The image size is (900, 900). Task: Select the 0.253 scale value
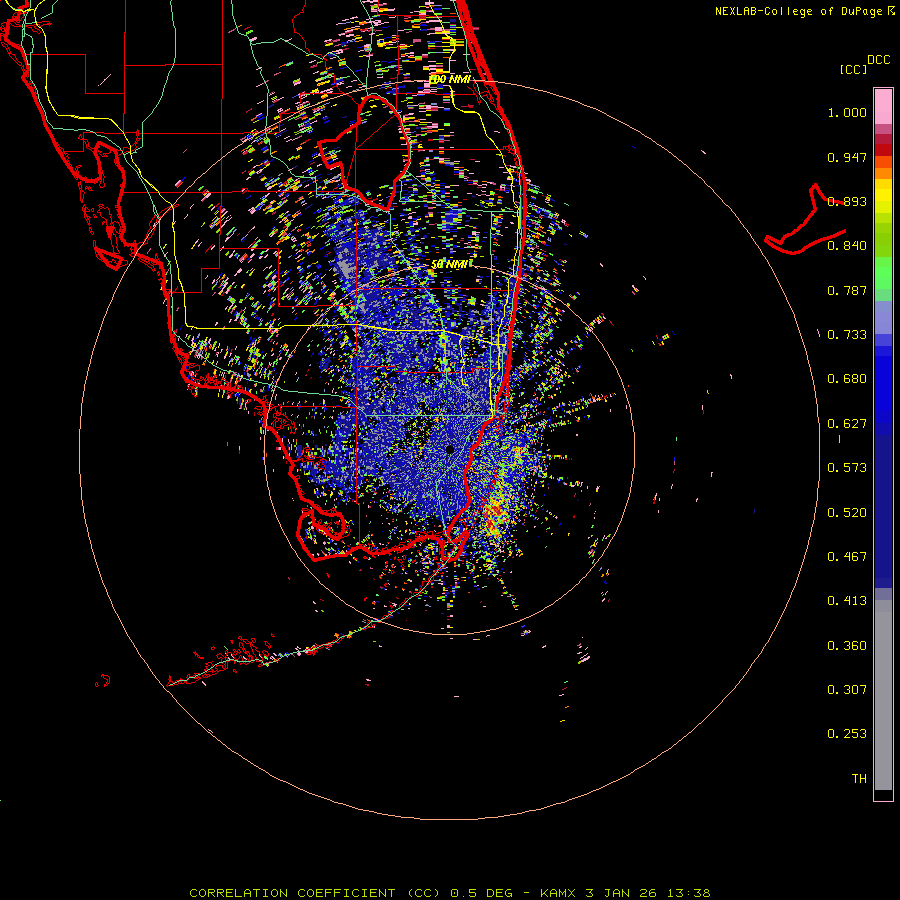point(847,734)
